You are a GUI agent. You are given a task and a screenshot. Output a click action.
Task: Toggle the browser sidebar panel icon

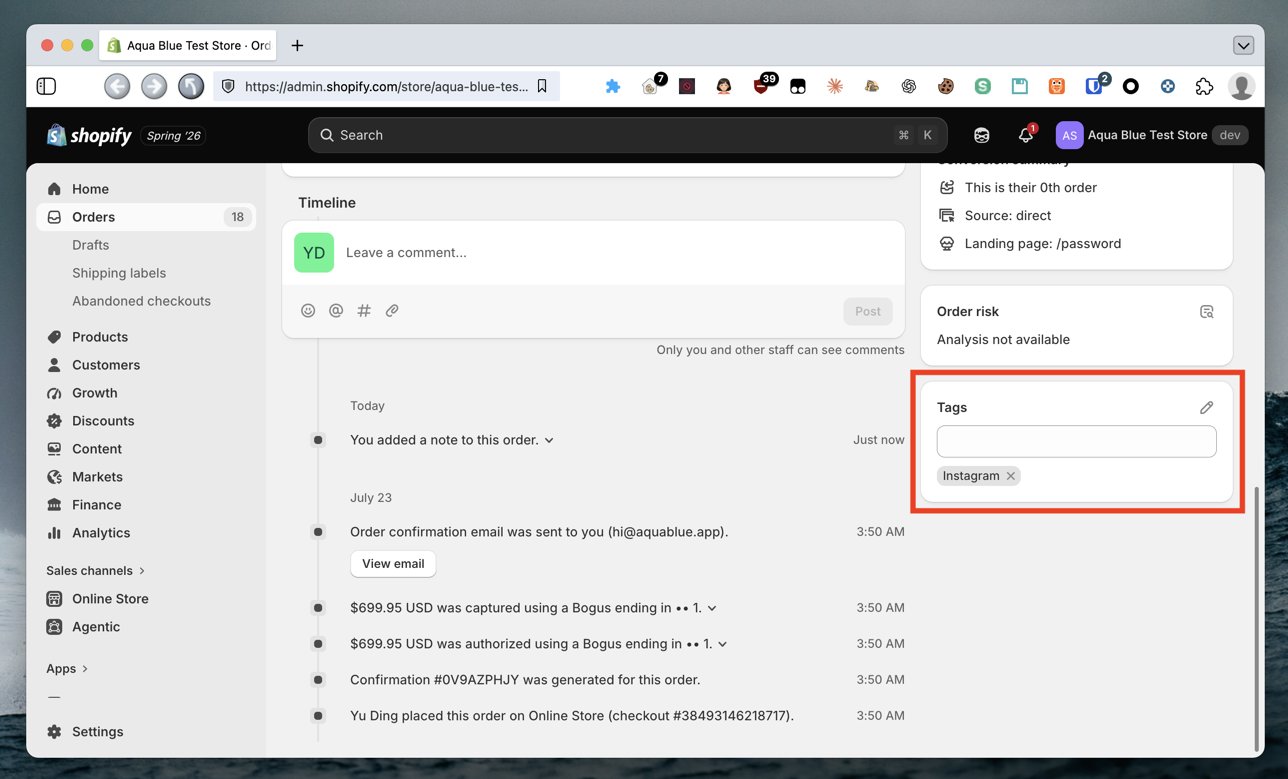pyautogui.click(x=47, y=86)
